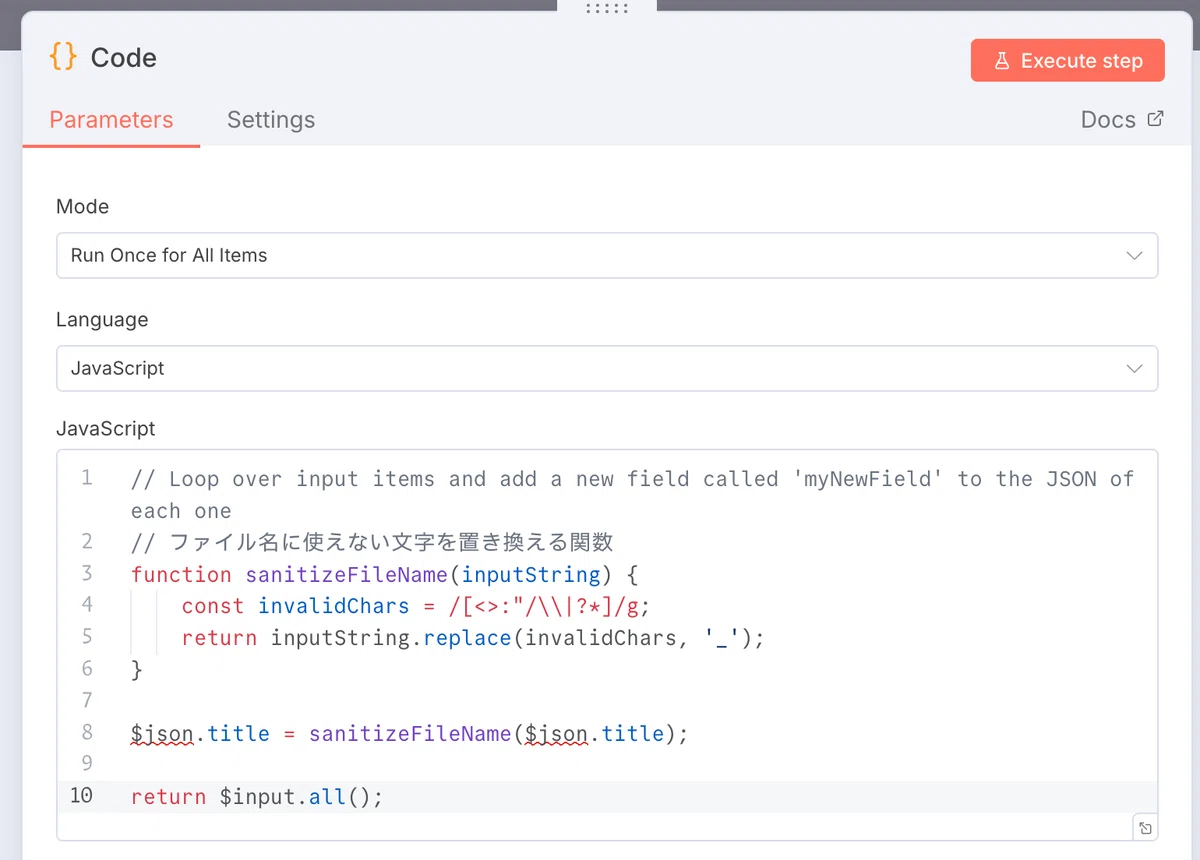Click the code editor expand icon

tap(1146, 828)
